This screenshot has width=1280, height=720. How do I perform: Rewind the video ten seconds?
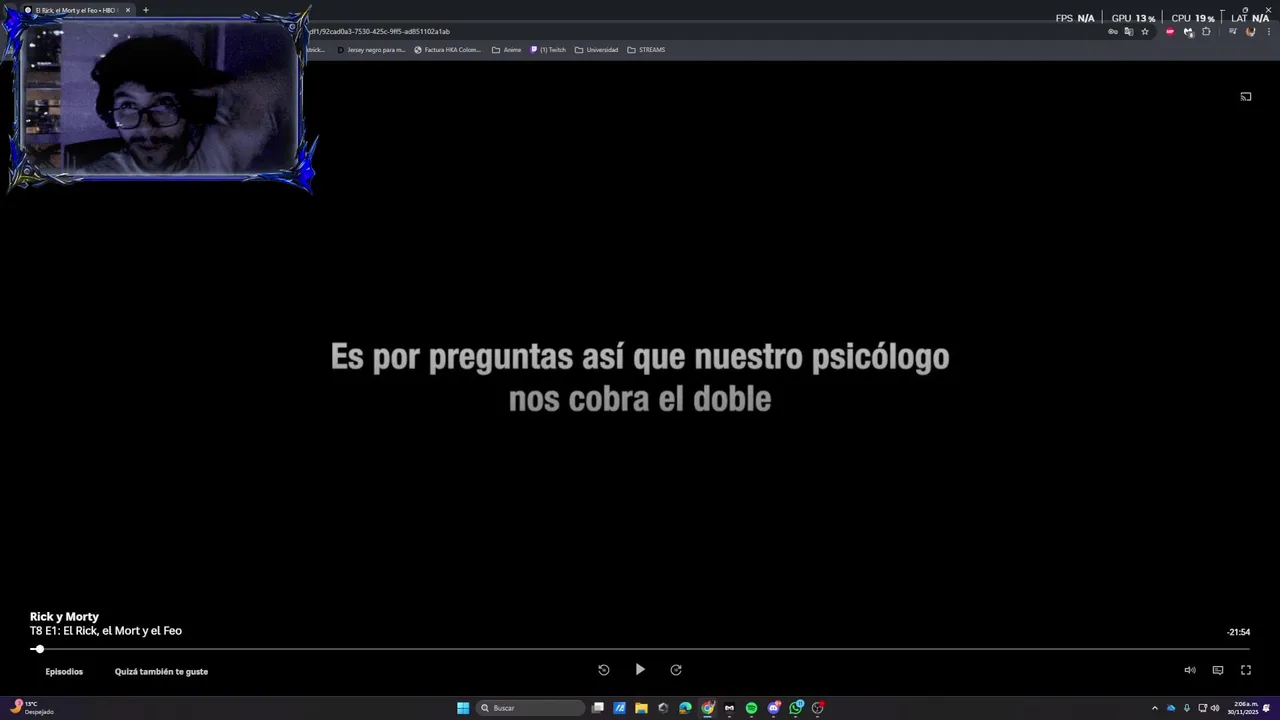(604, 670)
